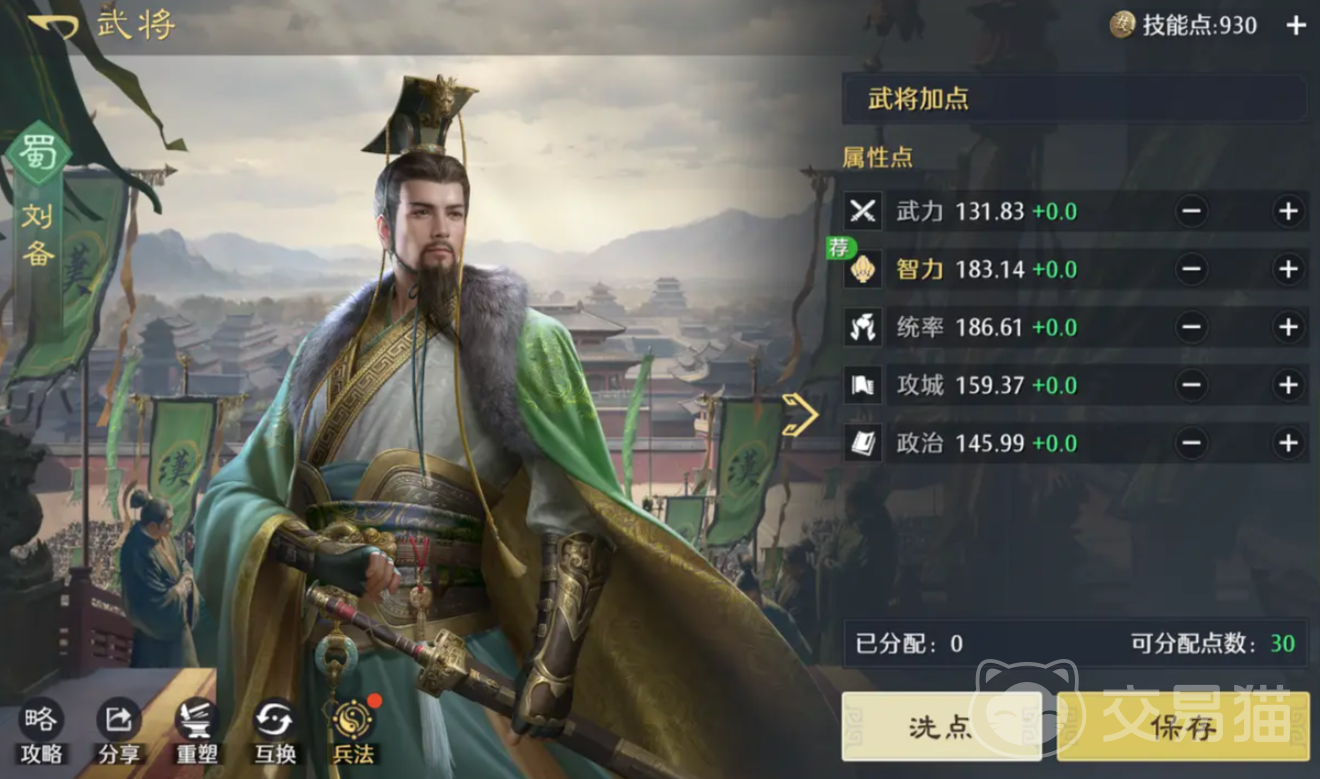The width and height of the screenshot is (1320, 779).
Task: Click the 保存 save button
Action: tap(1183, 727)
